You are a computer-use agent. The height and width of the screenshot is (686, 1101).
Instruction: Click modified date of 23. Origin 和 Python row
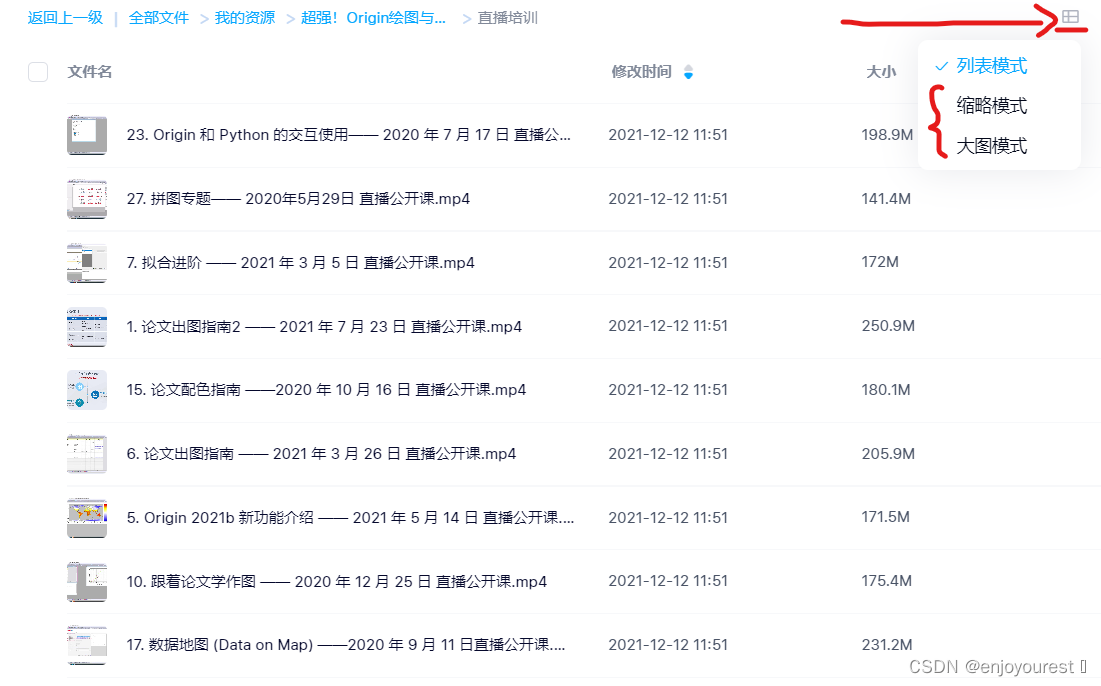coord(668,135)
